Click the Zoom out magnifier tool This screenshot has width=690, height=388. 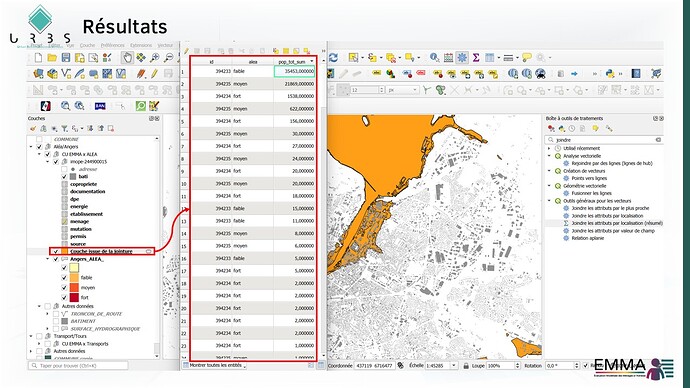[x=169, y=58]
